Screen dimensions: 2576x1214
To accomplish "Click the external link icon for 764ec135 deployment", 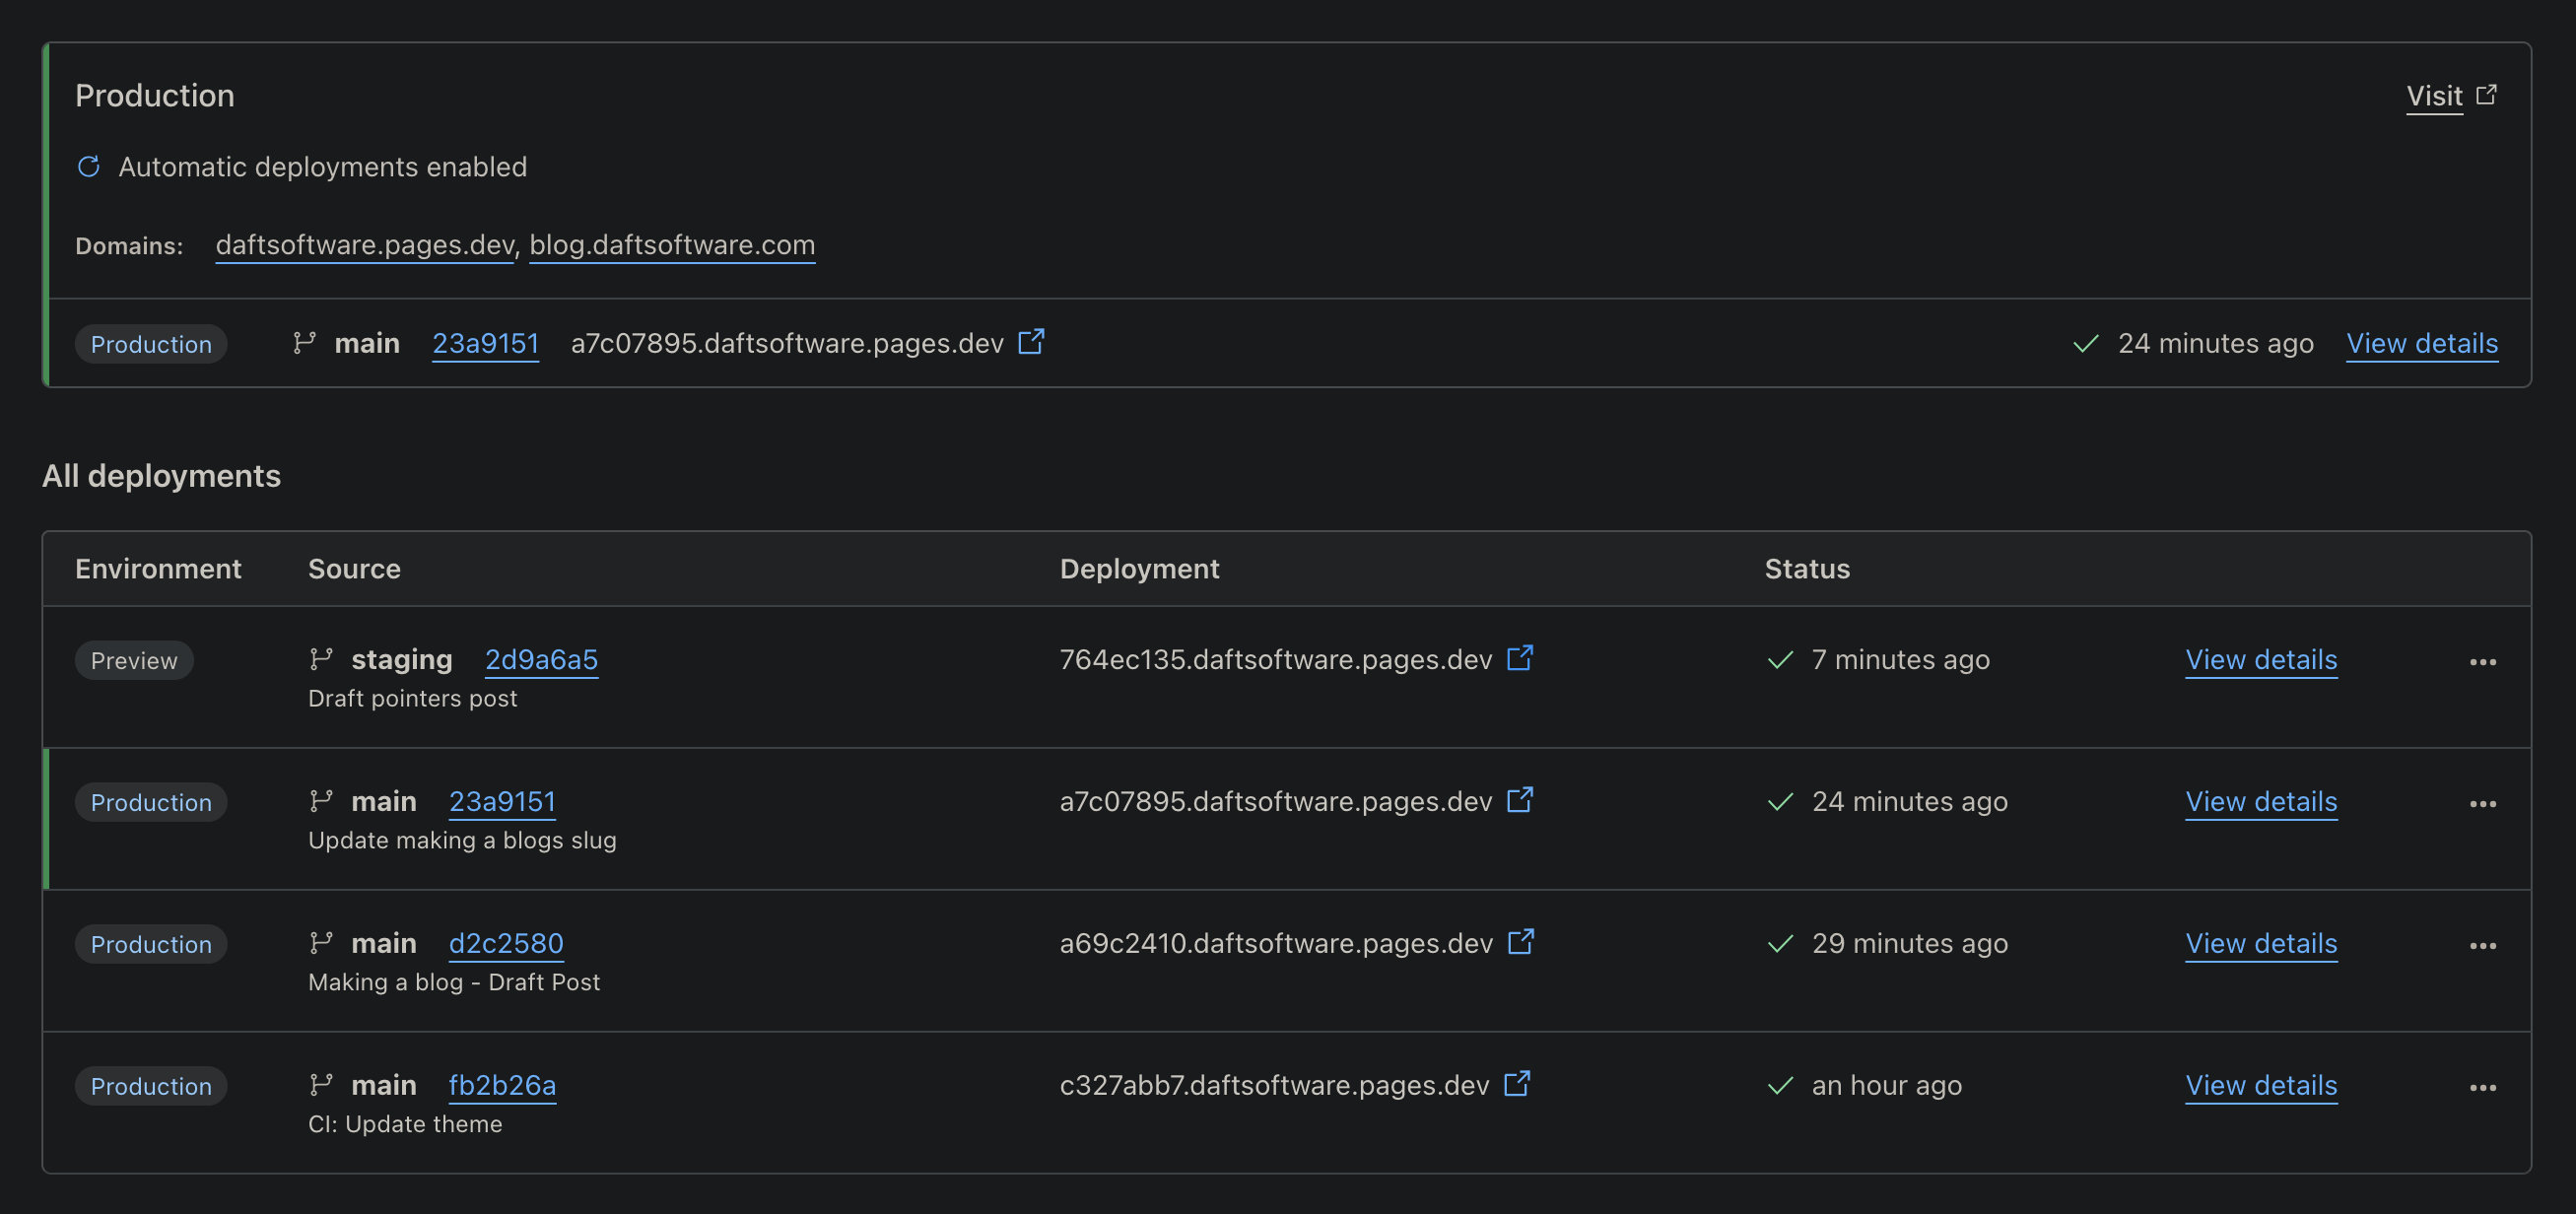I will [1521, 659].
